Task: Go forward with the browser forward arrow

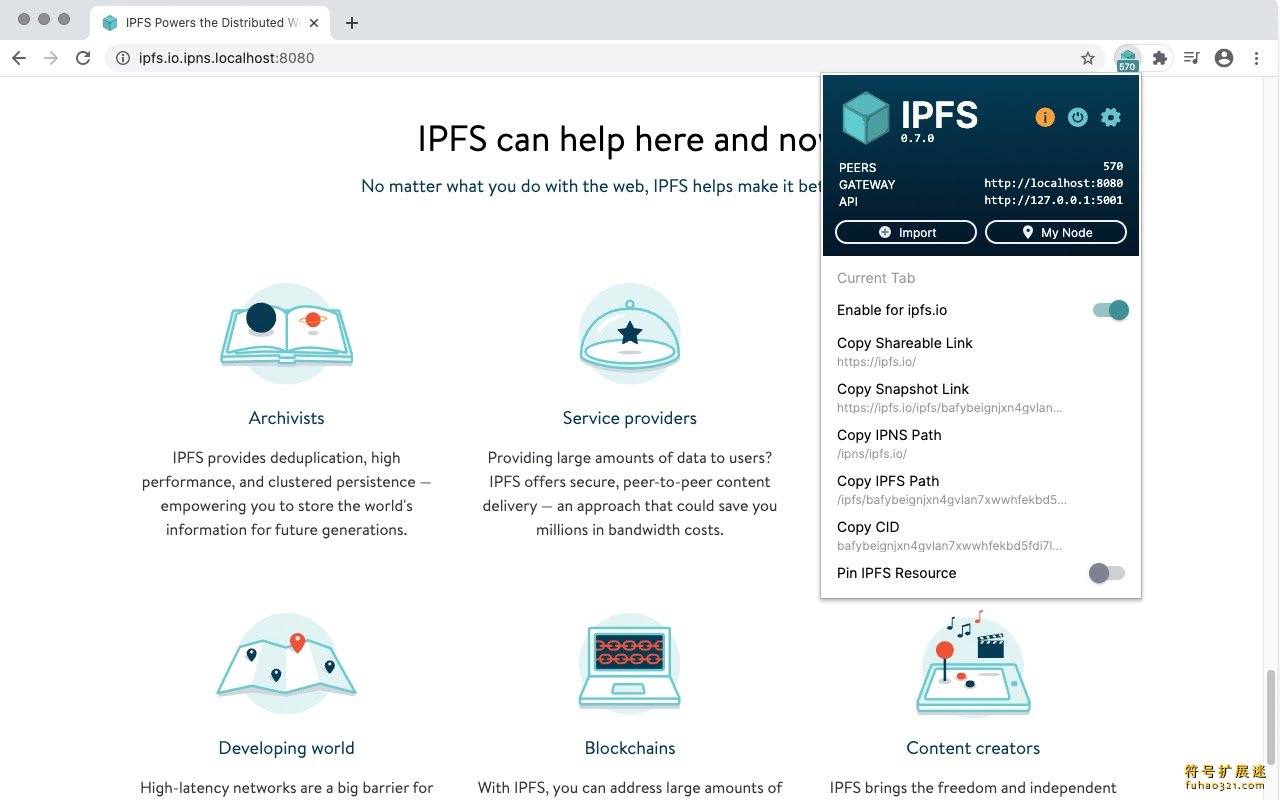Action: click(x=51, y=58)
